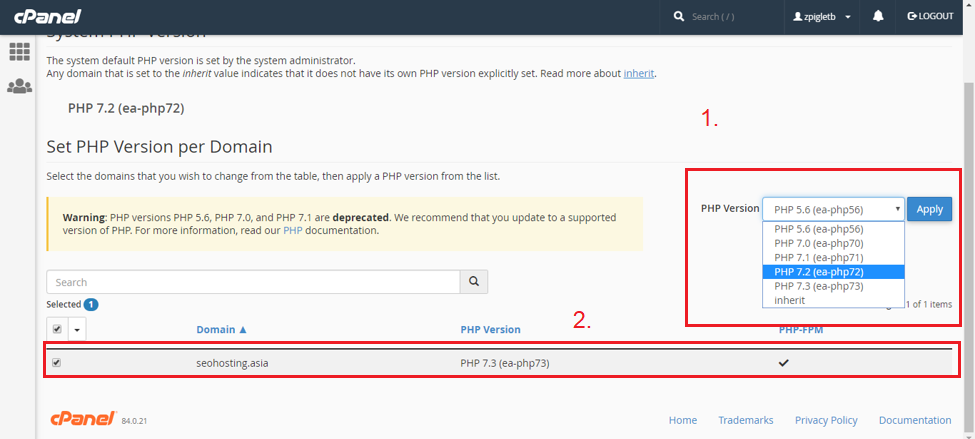
Task: Click LOGOUT in the top bar
Action: click(930, 17)
